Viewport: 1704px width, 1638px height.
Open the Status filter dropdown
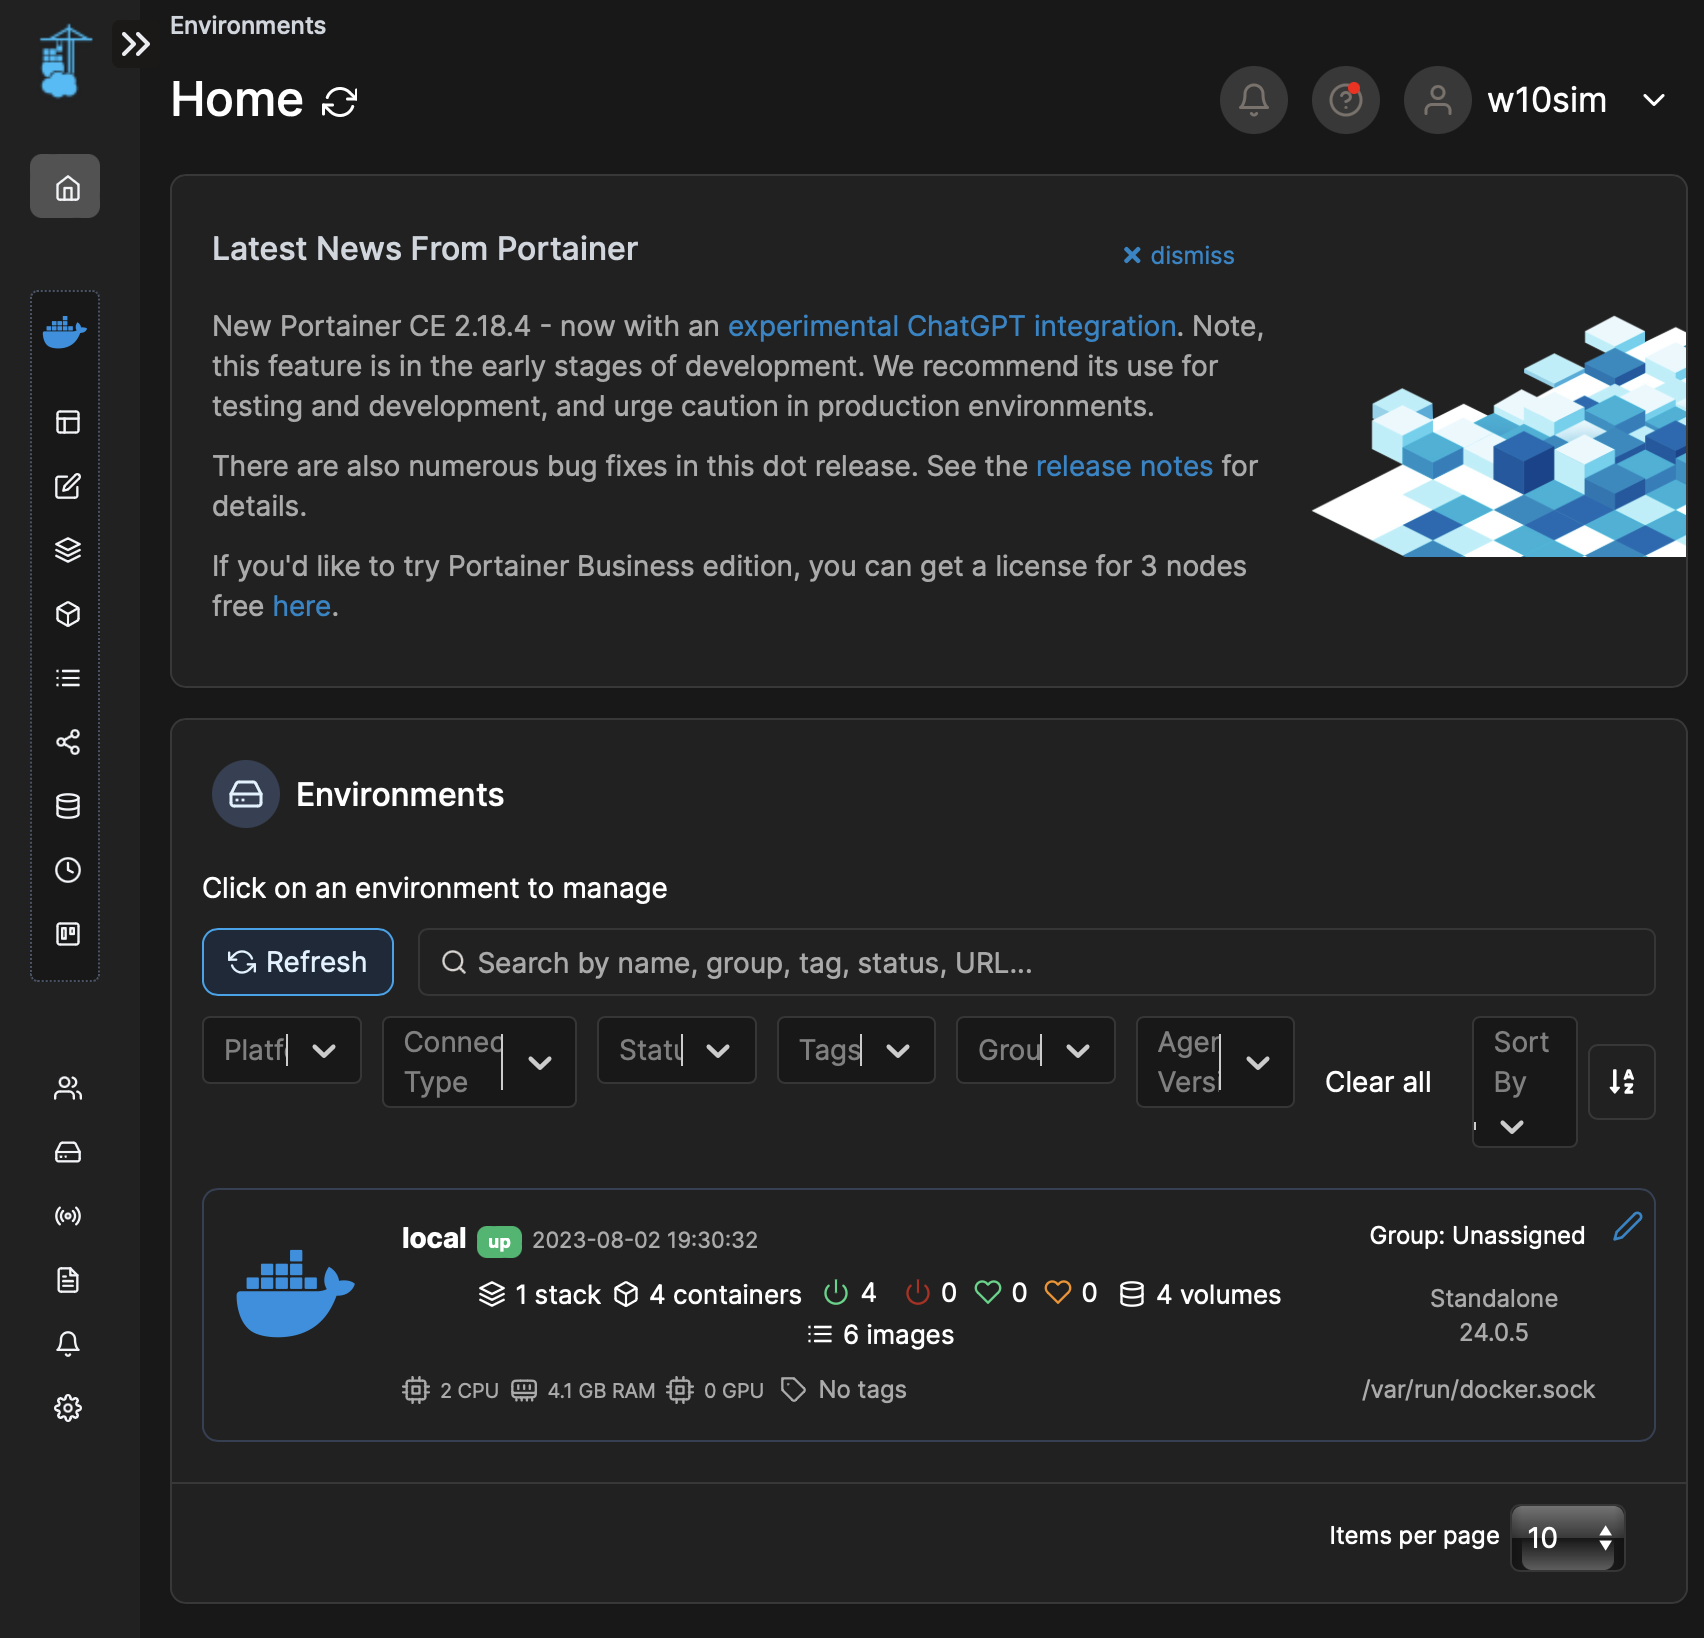pyautogui.click(x=676, y=1050)
